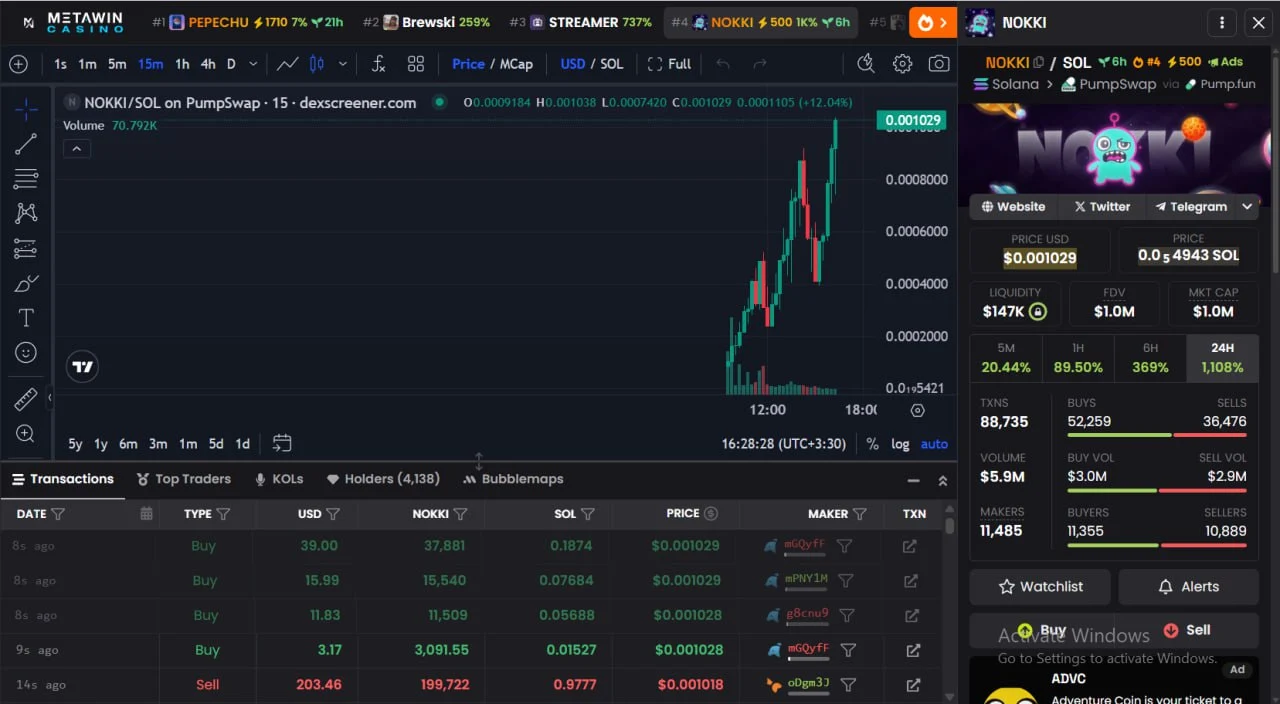
Task: Filter the TYPE column dropdown
Action: click(223, 514)
